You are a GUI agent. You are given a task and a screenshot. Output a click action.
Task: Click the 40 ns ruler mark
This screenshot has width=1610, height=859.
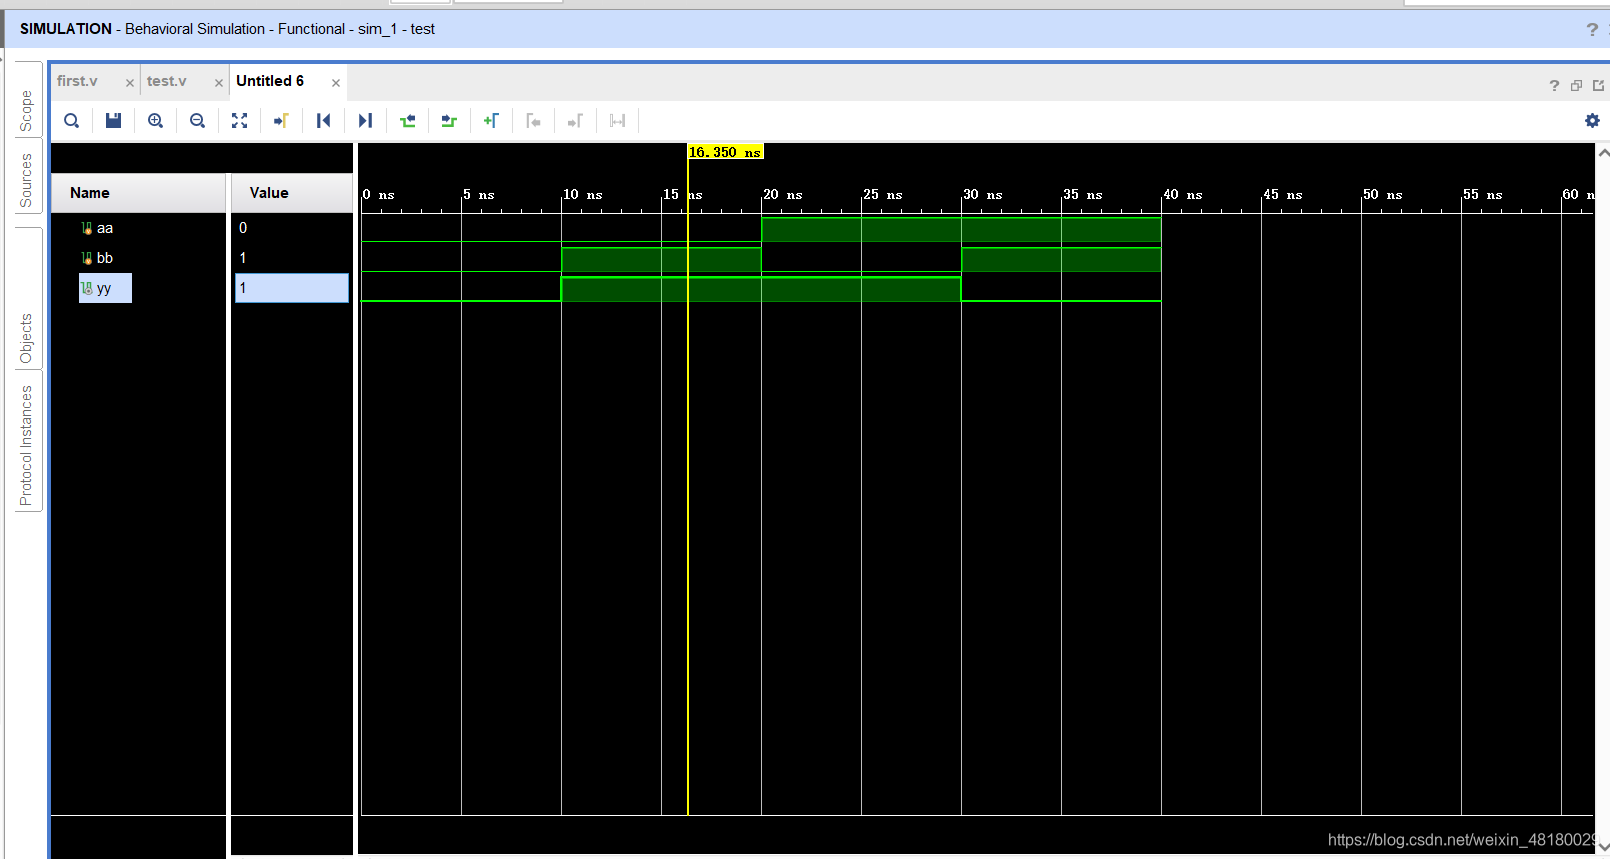pyautogui.click(x=1183, y=194)
